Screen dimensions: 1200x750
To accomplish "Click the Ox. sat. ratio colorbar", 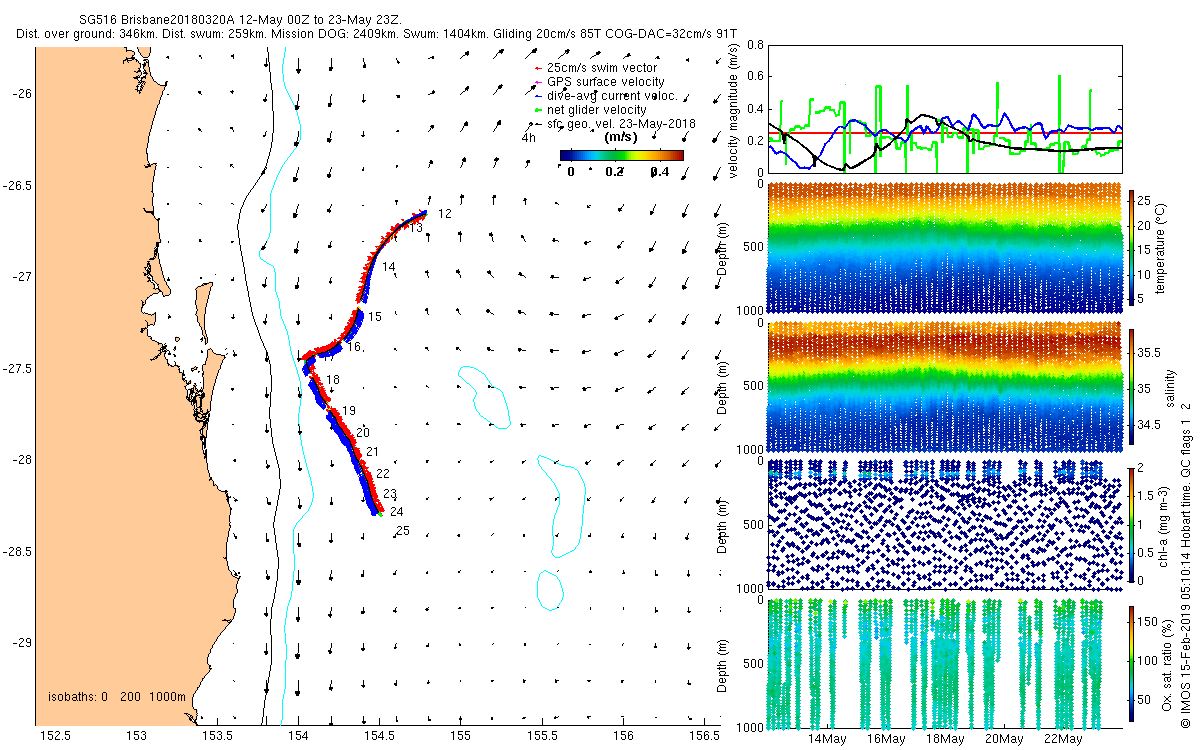I will [x=1132, y=661].
